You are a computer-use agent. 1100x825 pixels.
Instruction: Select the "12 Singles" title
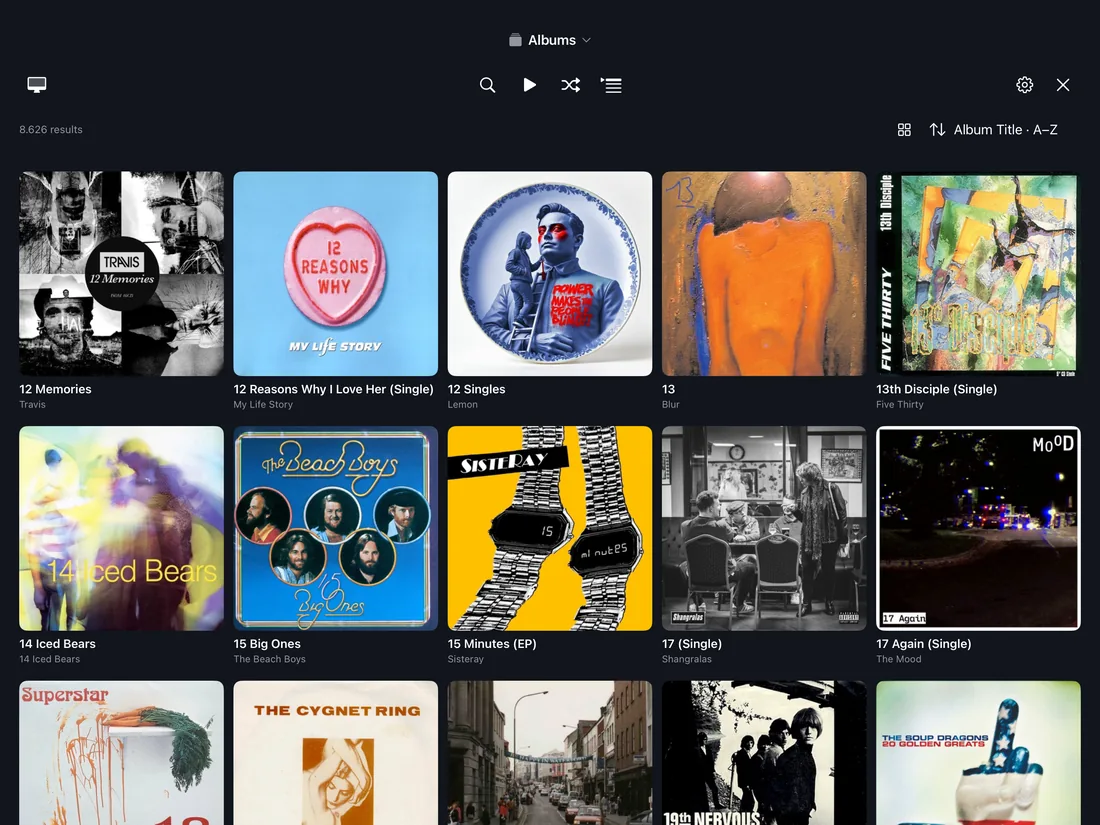point(476,389)
